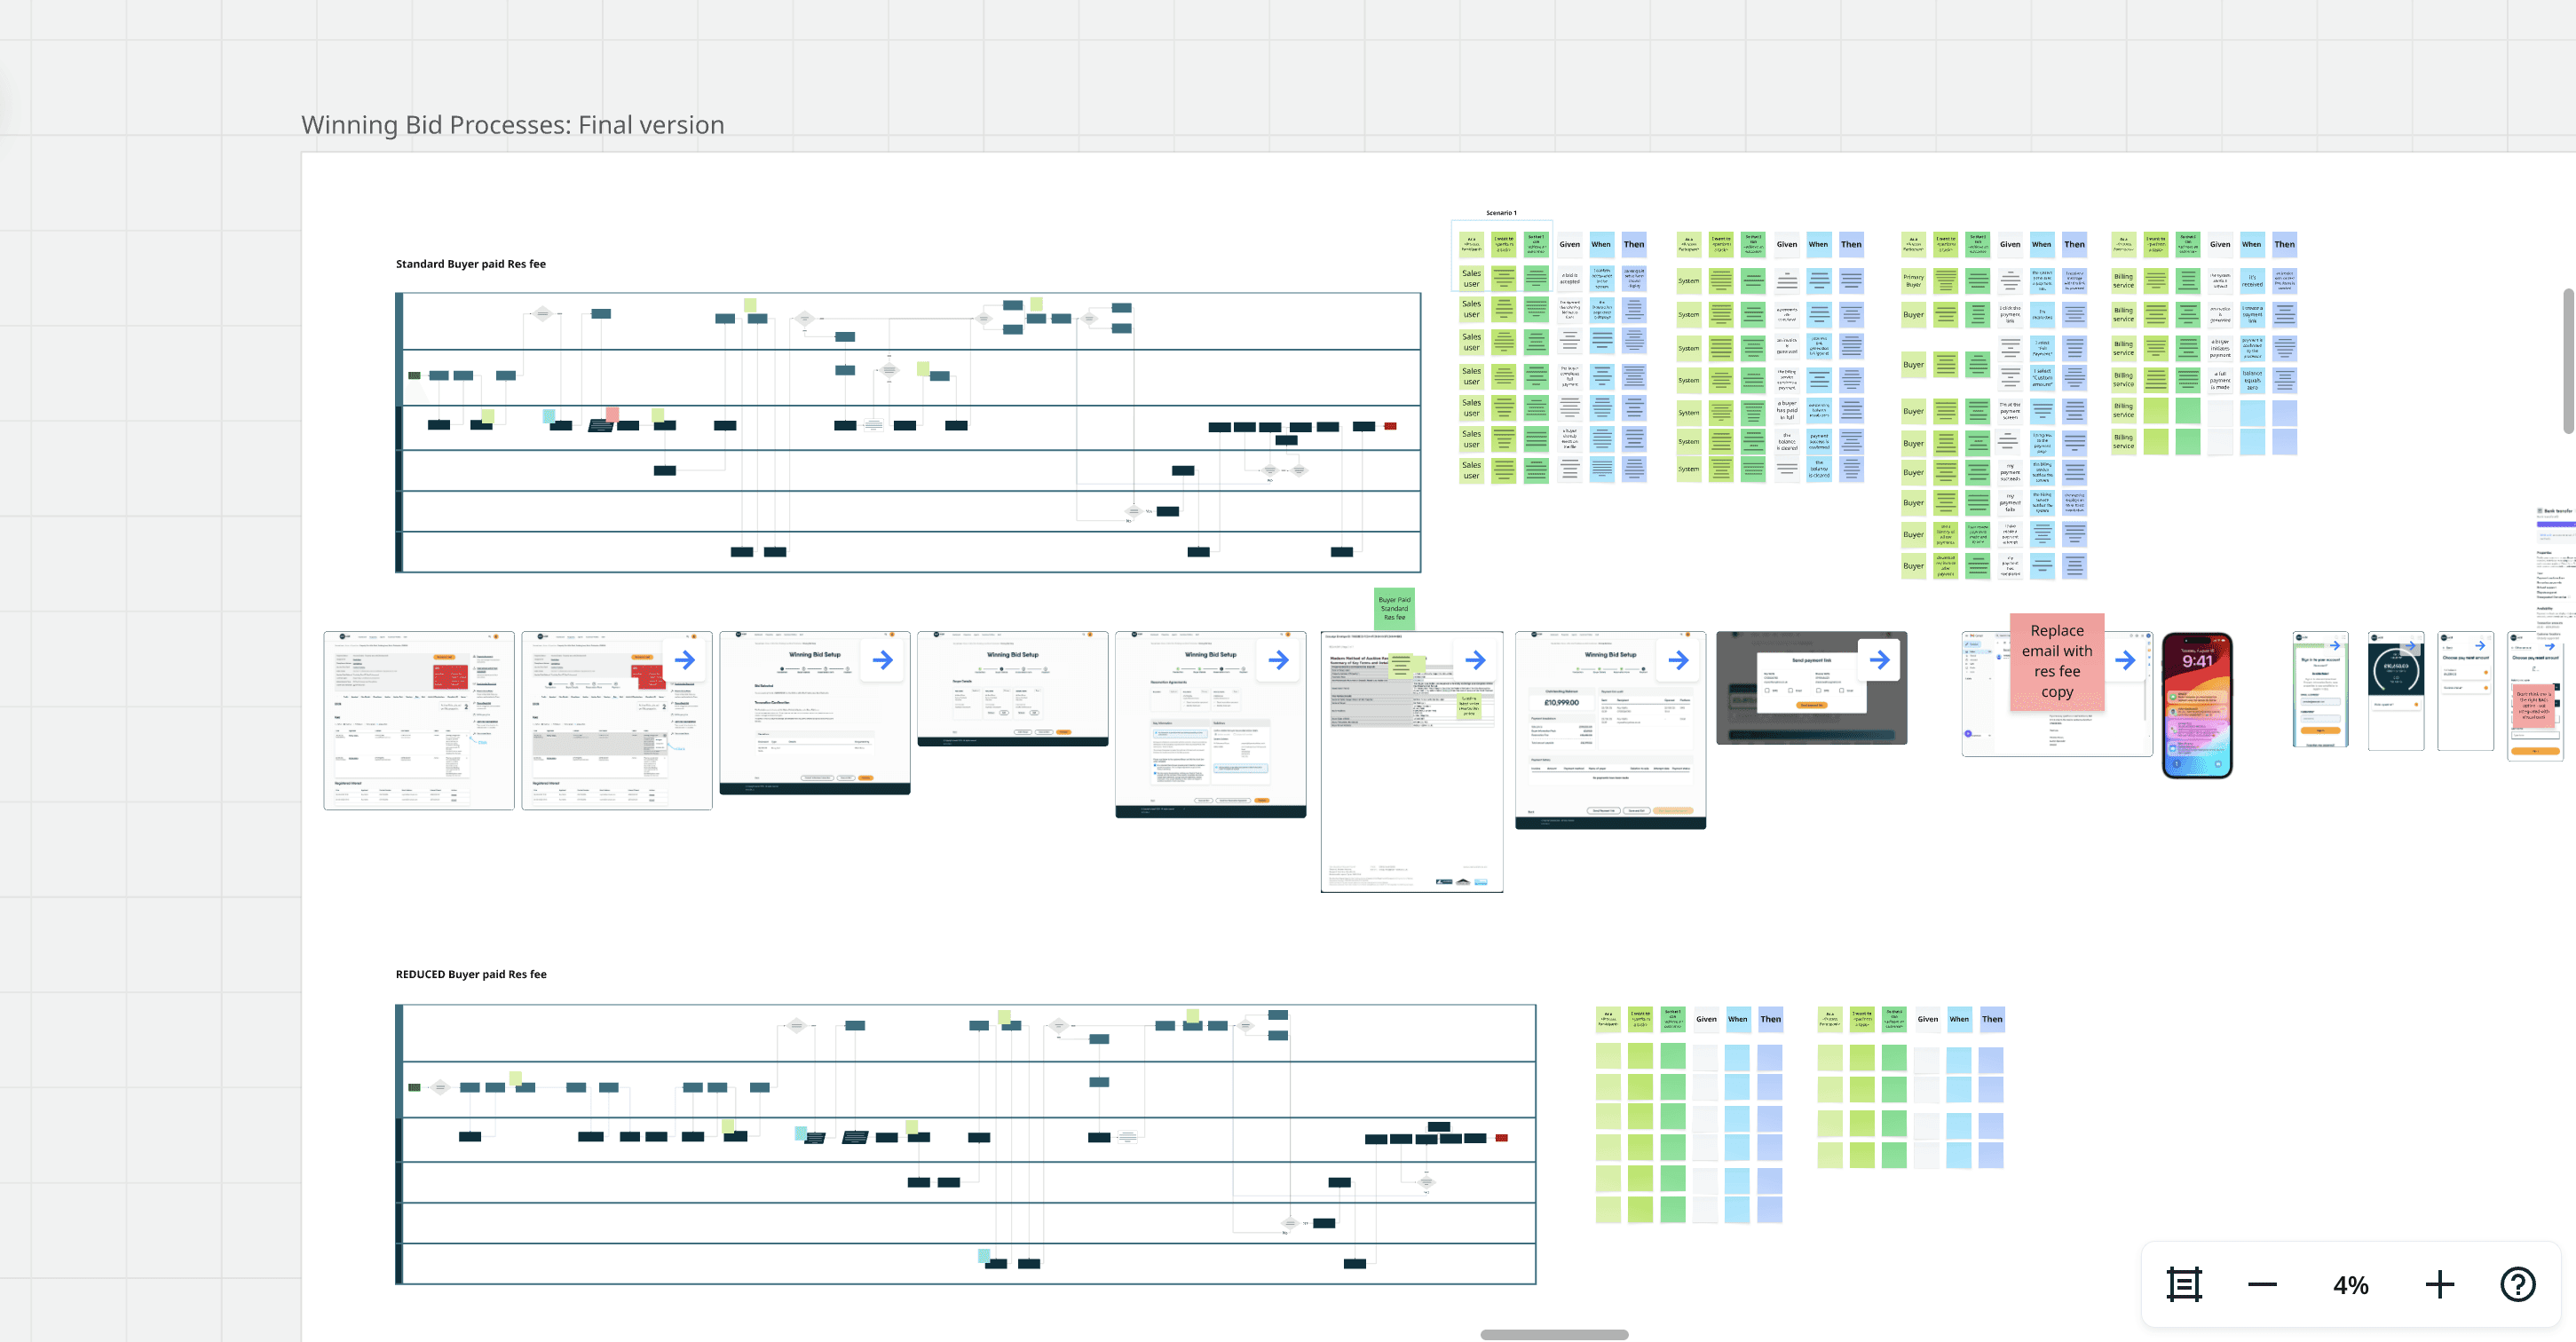Click the zoom-in plus icon
Viewport: 2576px width, 1342px height.
click(2440, 1284)
